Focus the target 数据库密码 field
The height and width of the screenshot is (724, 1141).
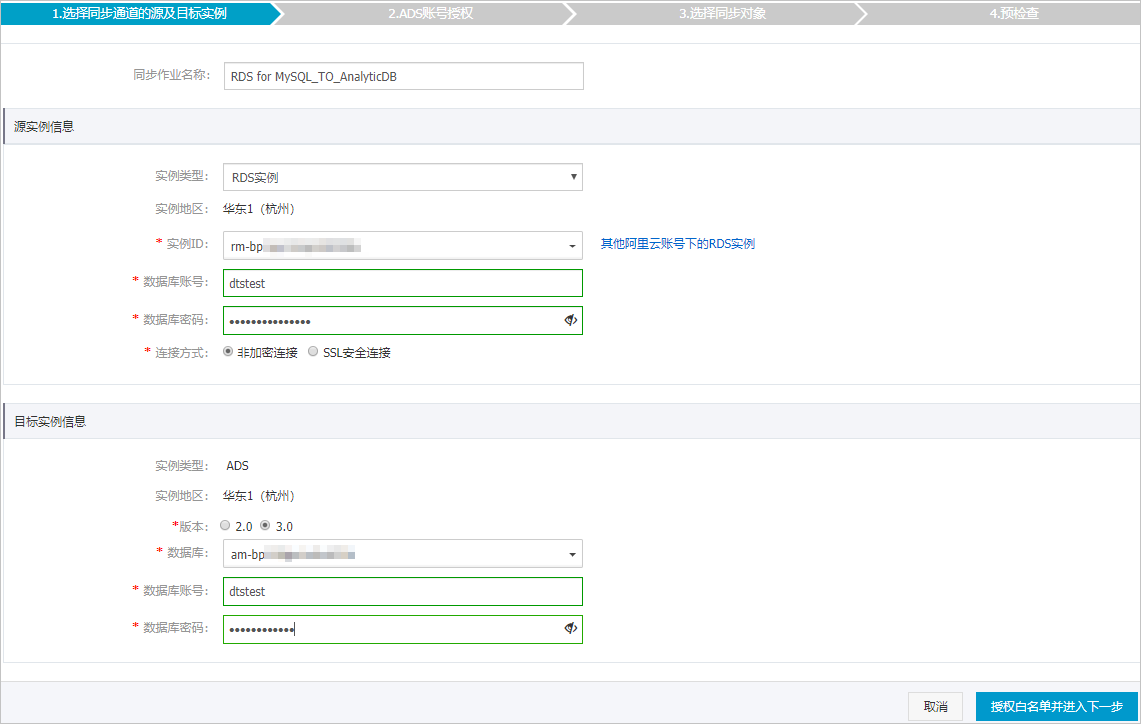(402, 629)
